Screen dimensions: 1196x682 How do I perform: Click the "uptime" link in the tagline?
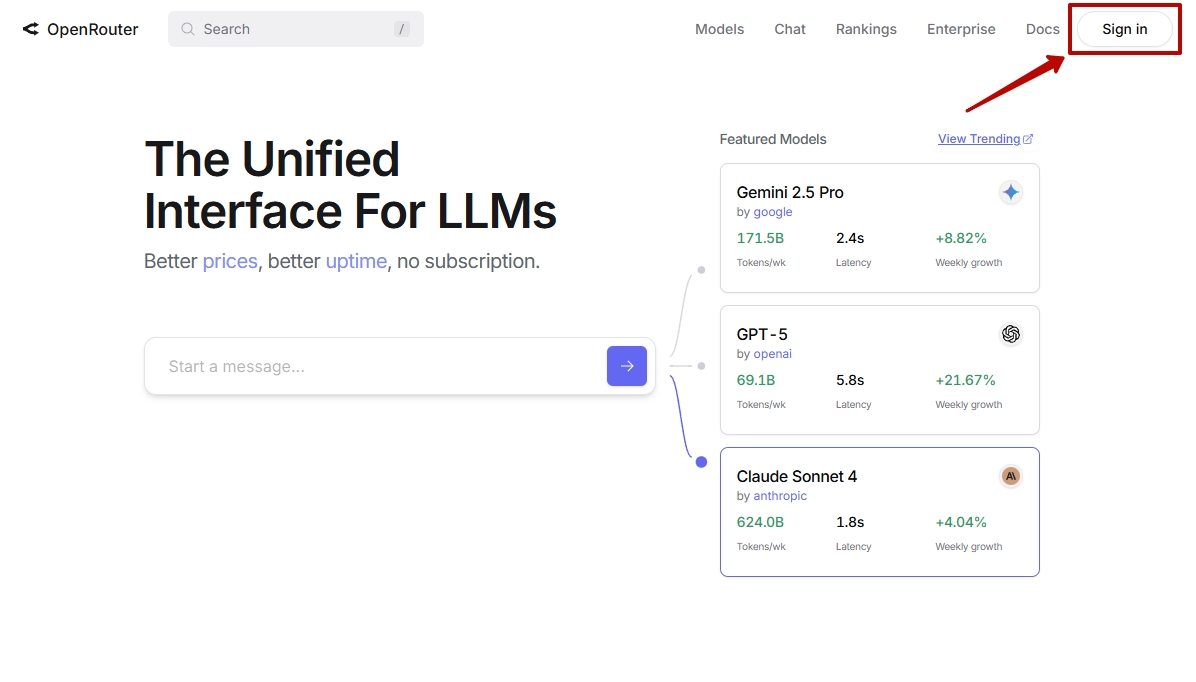[x=356, y=261]
